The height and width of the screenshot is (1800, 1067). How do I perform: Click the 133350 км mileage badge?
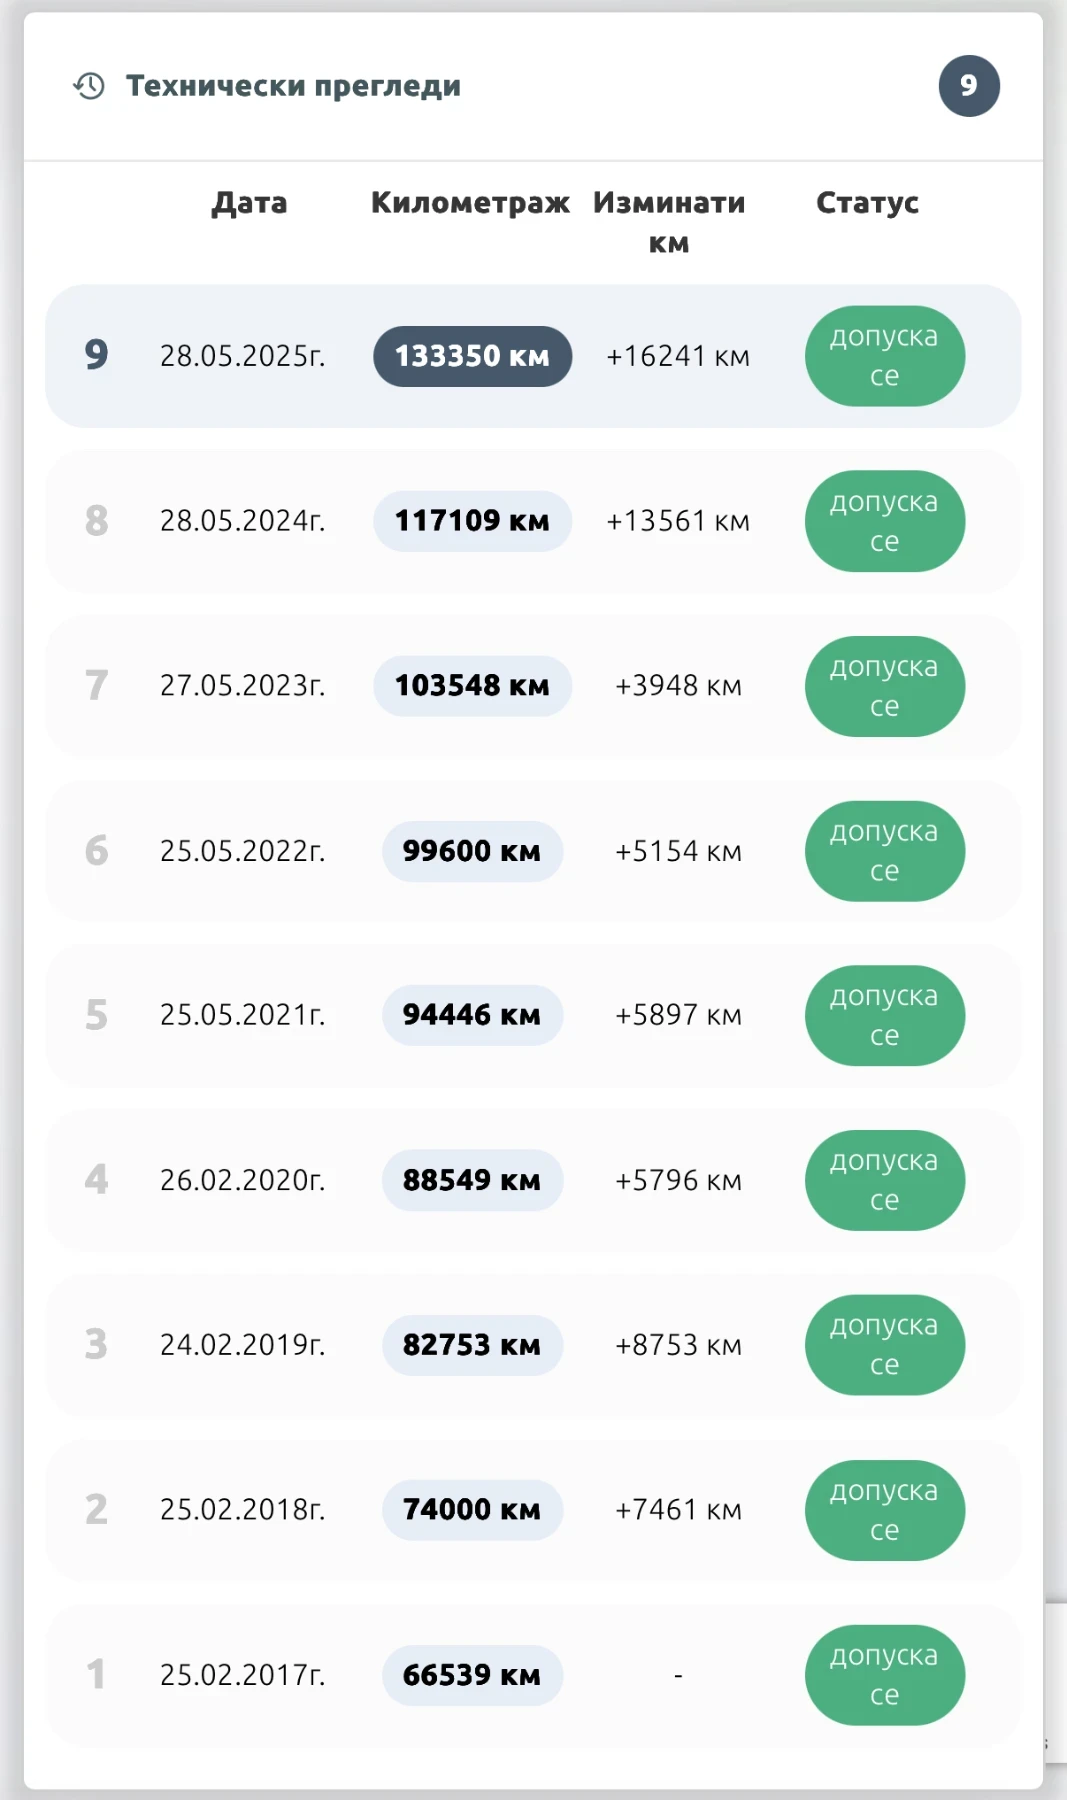coord(472,356)
